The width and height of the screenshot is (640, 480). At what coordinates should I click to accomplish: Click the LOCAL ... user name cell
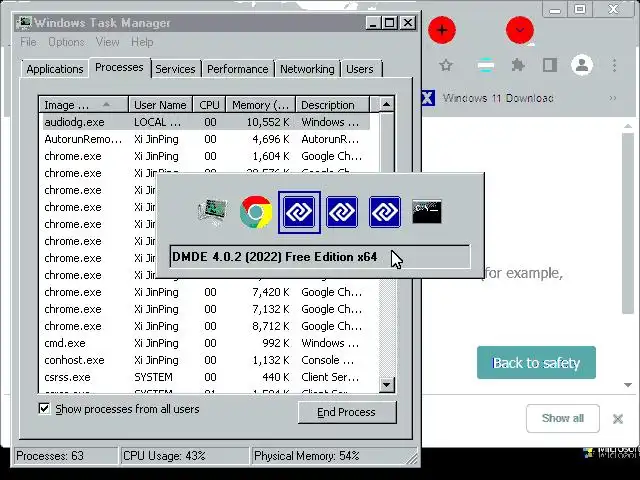point(158,122)
